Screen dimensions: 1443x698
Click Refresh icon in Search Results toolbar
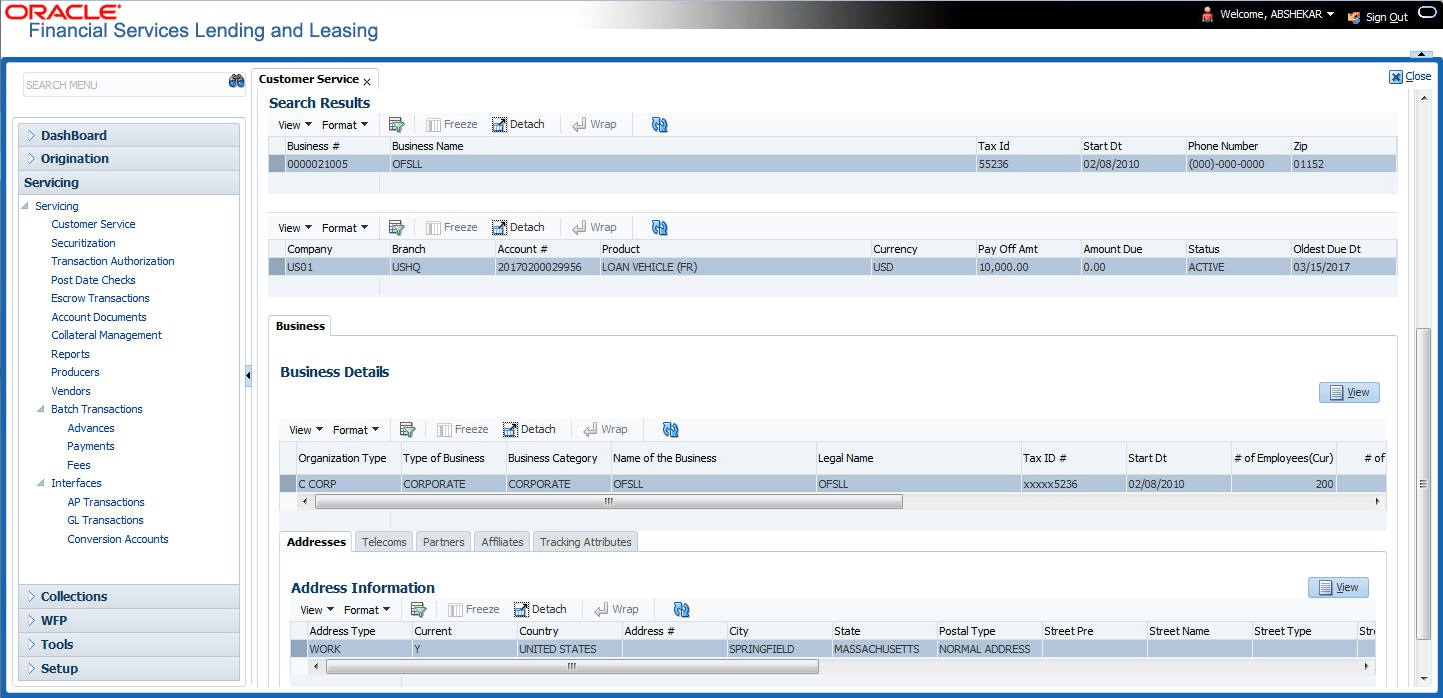(x=659, y=124)
